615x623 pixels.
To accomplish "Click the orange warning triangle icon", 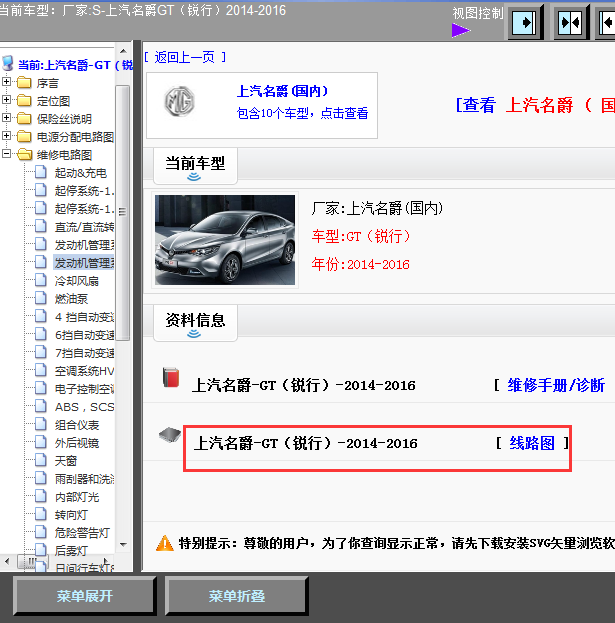I will 164,543.
